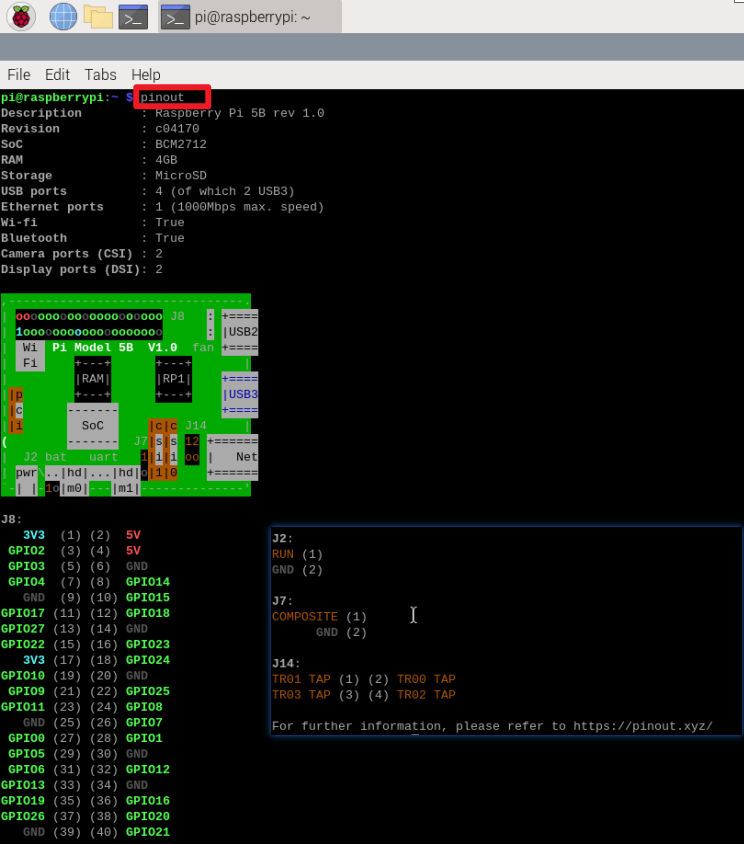Image resolution: width=744 pixels, height=844 pixels.
Task: Open the File menu
Action: (19, 74)
